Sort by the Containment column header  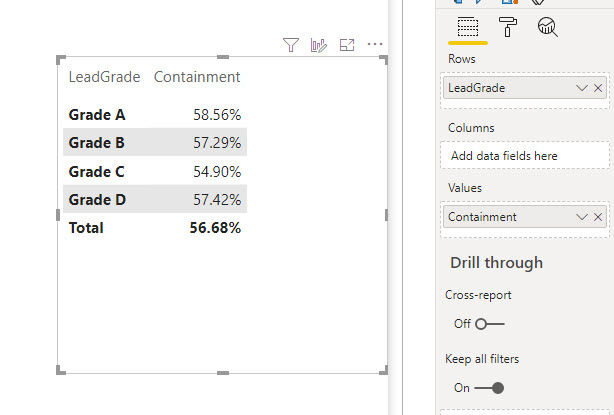(197, 77)
